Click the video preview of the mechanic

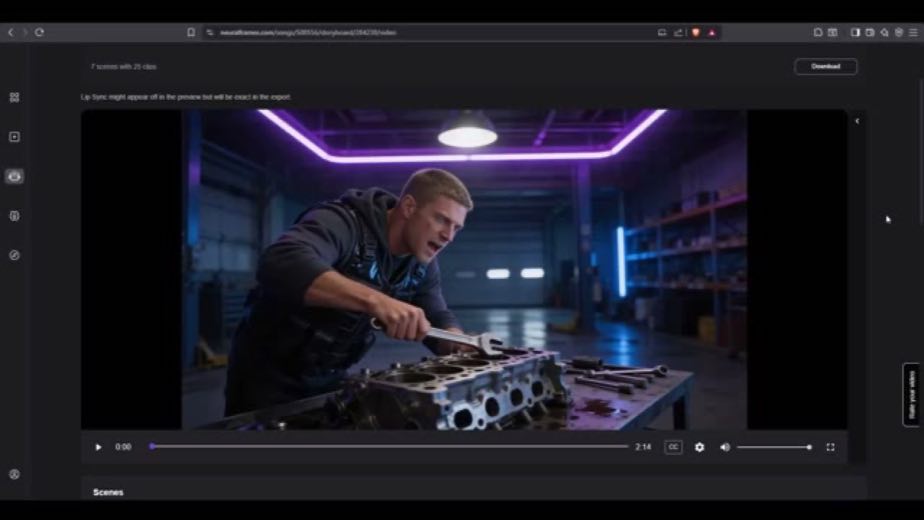464,269
